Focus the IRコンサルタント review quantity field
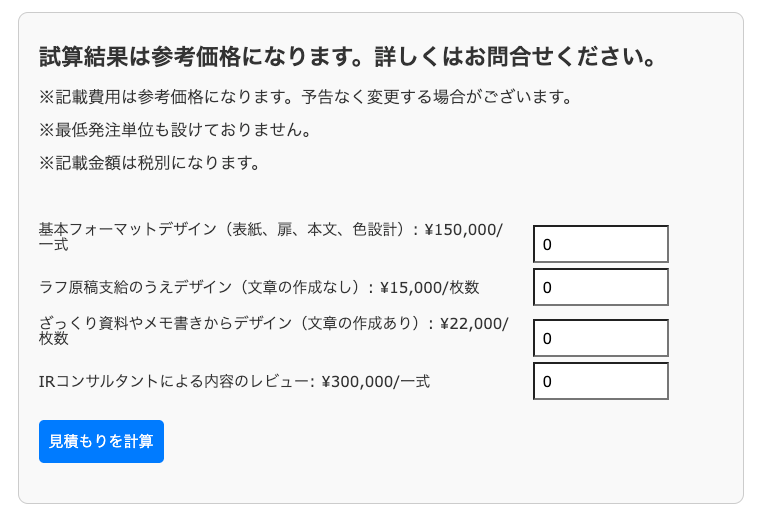The image size is (767, 521). [600, 381]
